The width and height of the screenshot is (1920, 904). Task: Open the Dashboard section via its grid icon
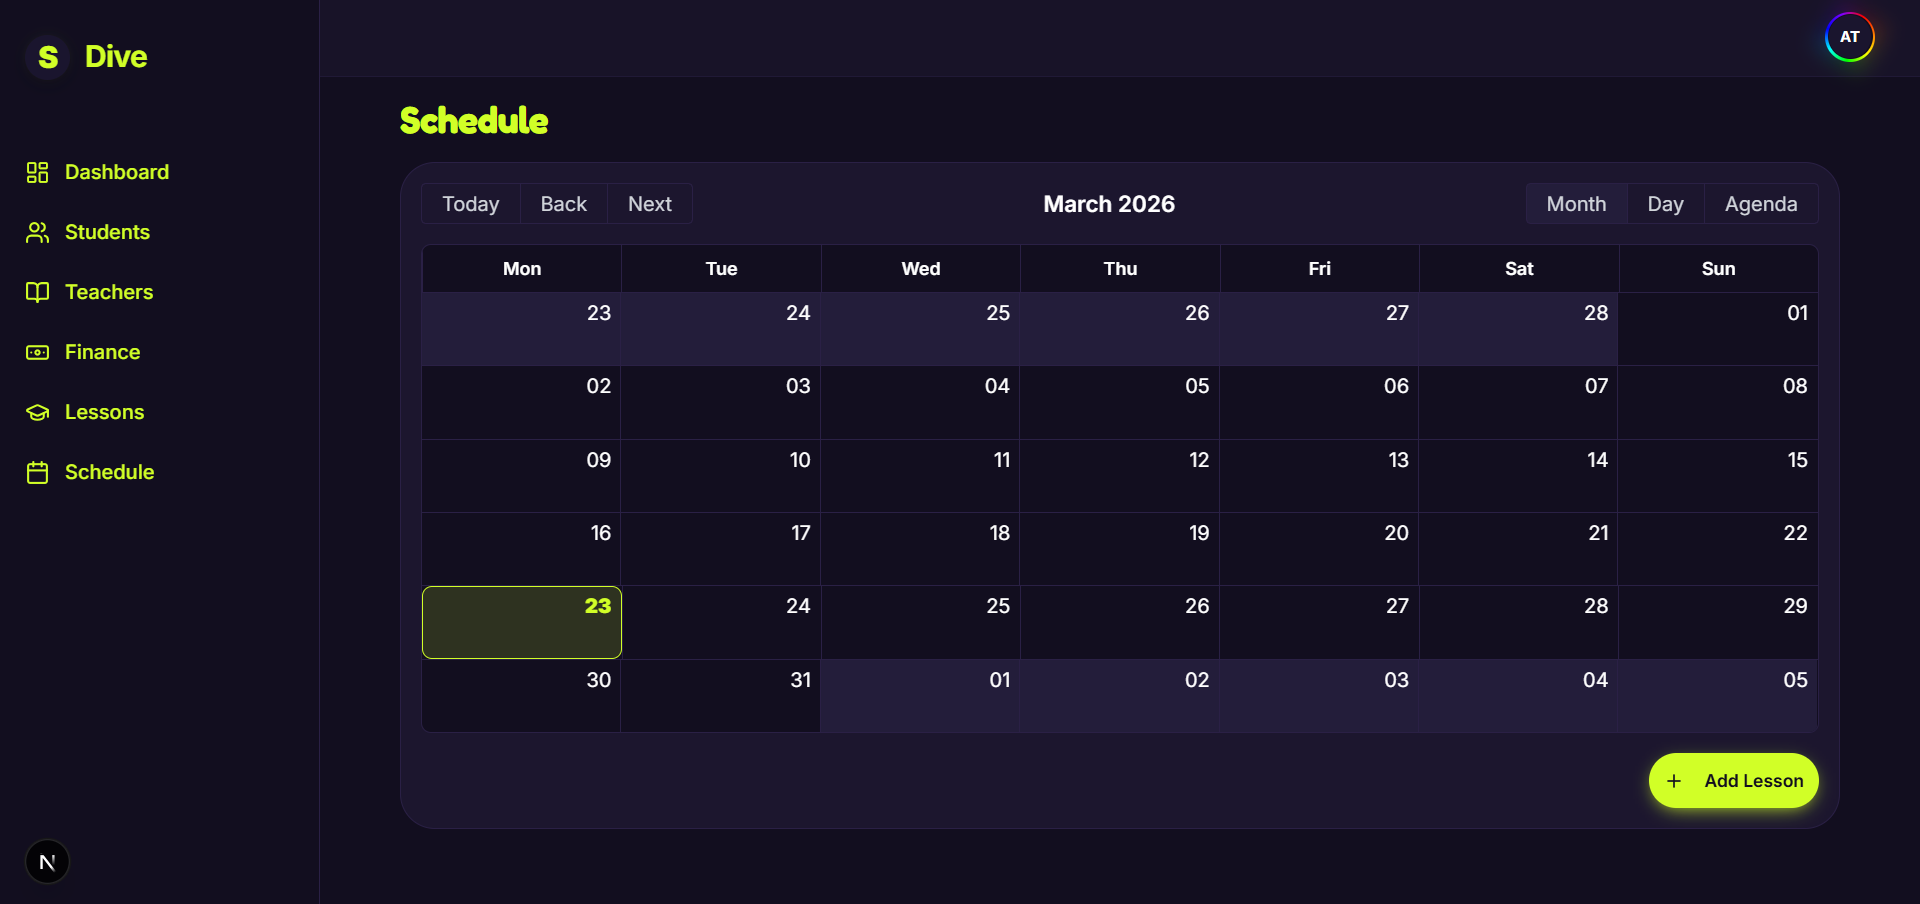(38, 172)
